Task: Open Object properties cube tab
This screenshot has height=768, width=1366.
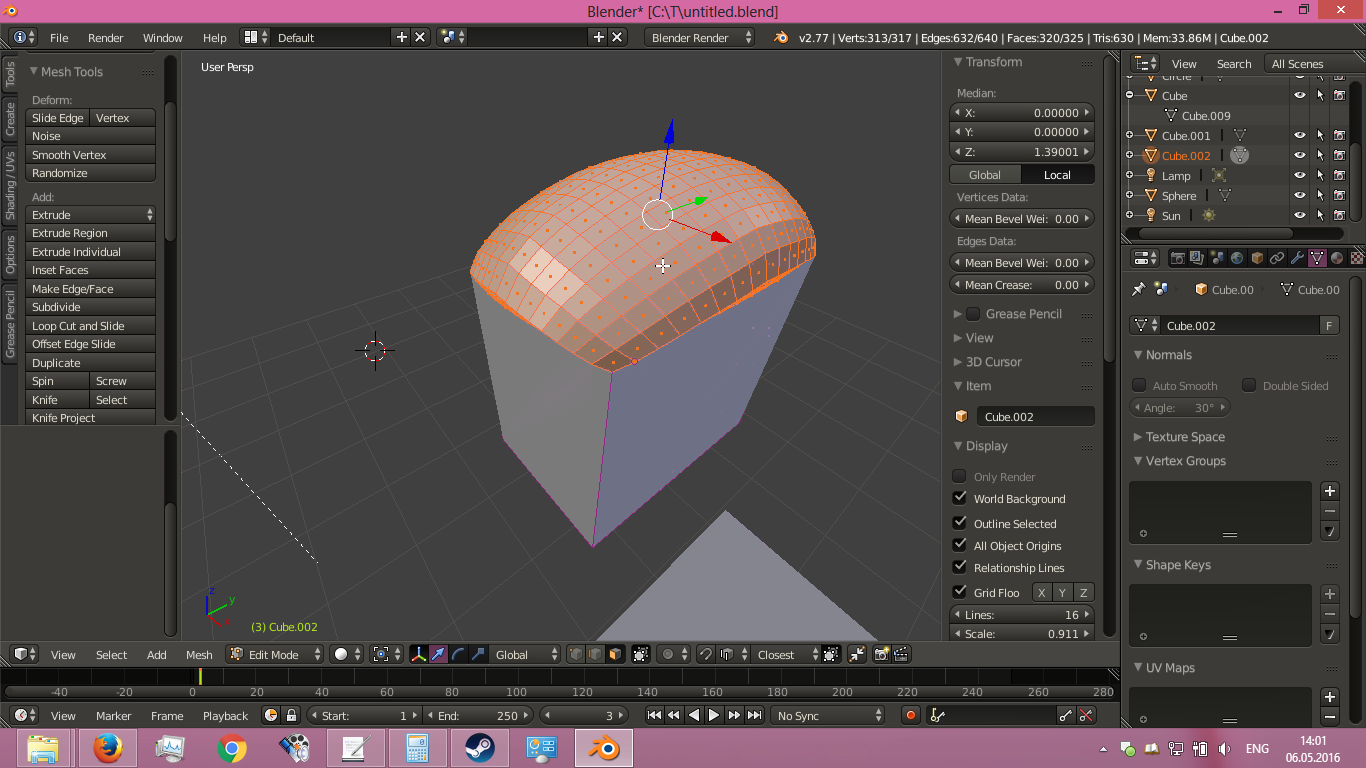Action: [x=1257, y=258]
